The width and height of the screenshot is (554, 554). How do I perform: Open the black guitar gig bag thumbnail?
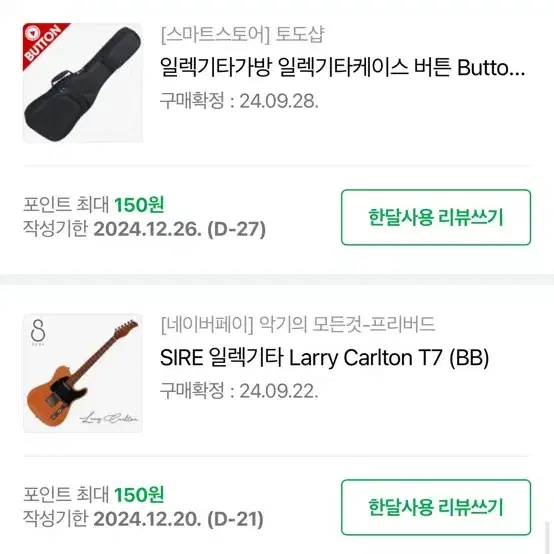coord(83,83)
